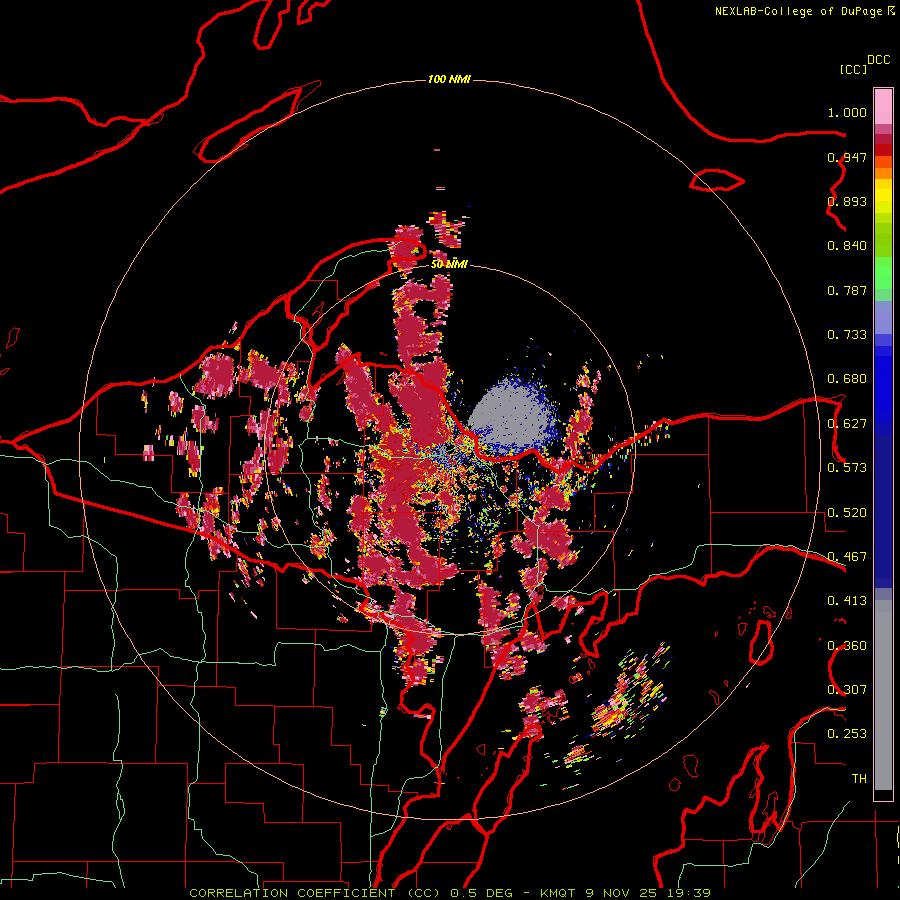Click the 0.733 scale value
The width and height of the screenshot is (900, 900).
(847, 335)
